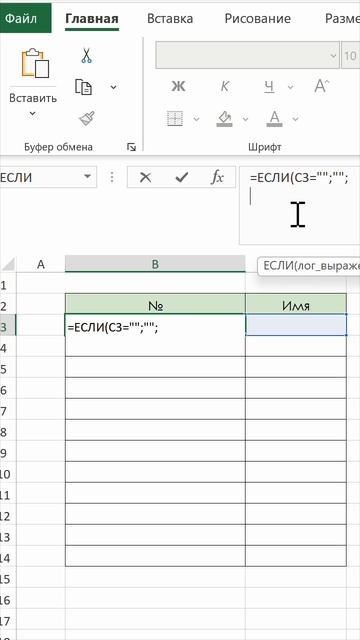Select highlighted cell C3
The height and width of the screenshot is (640, 360).
[x=296, y=325]
